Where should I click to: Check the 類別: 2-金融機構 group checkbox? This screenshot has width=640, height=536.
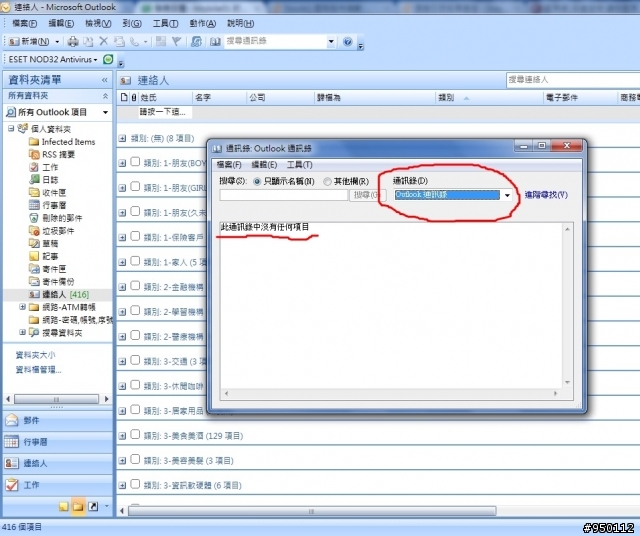[x=135, y=286]
